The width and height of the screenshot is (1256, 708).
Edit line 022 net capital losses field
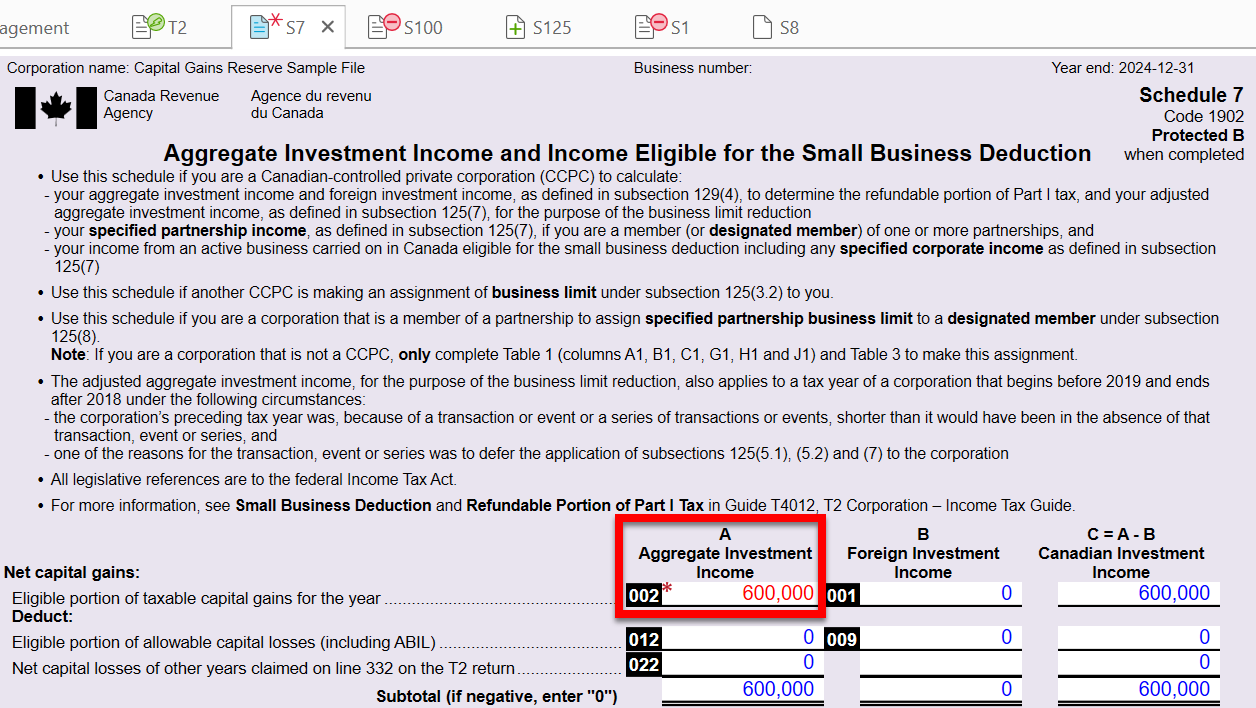(x=742, y=663)
